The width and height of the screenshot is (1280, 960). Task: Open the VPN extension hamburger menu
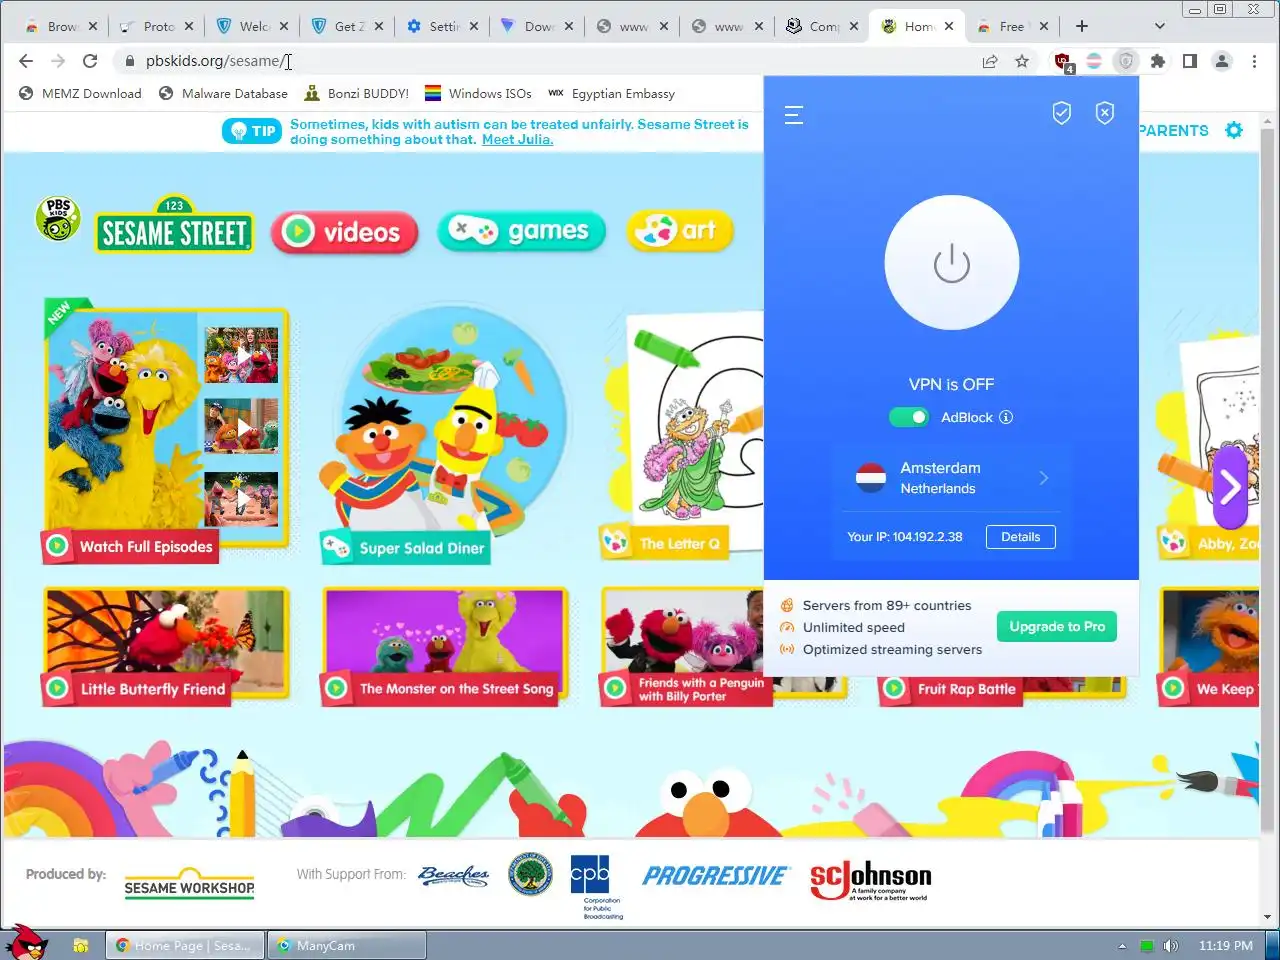coord(794,114)
